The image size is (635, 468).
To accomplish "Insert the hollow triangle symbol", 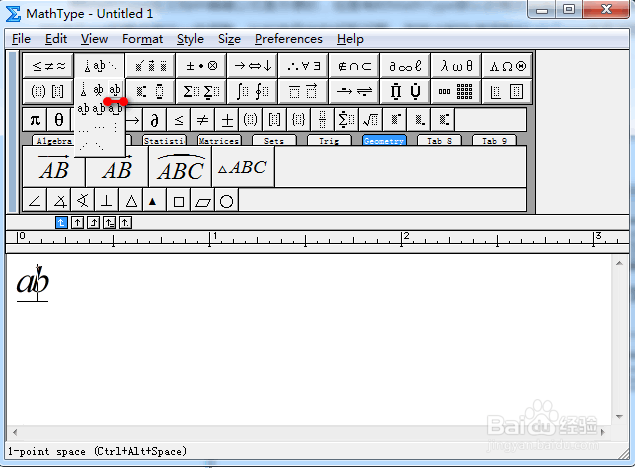I will pos(131,200).
